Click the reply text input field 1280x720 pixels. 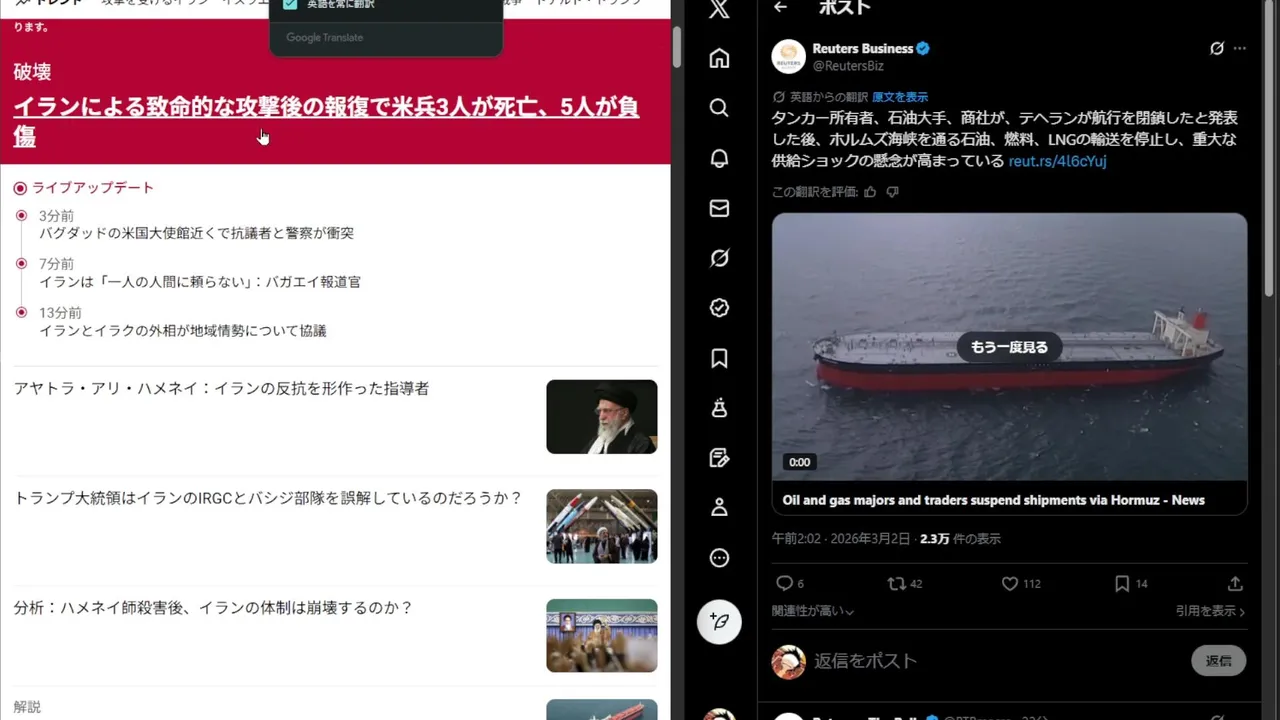994,661
